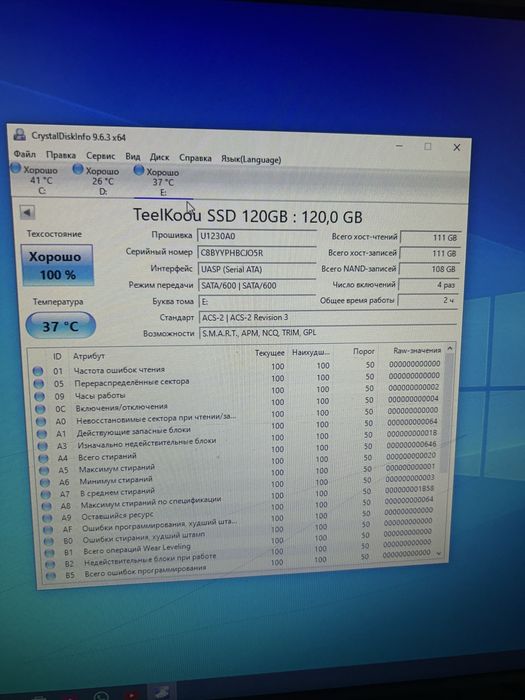Click status icon of attribute 0C Включения/отключения
Image resolution: width=525 pixels, height=700 pixels.
[x=41, y=408]
